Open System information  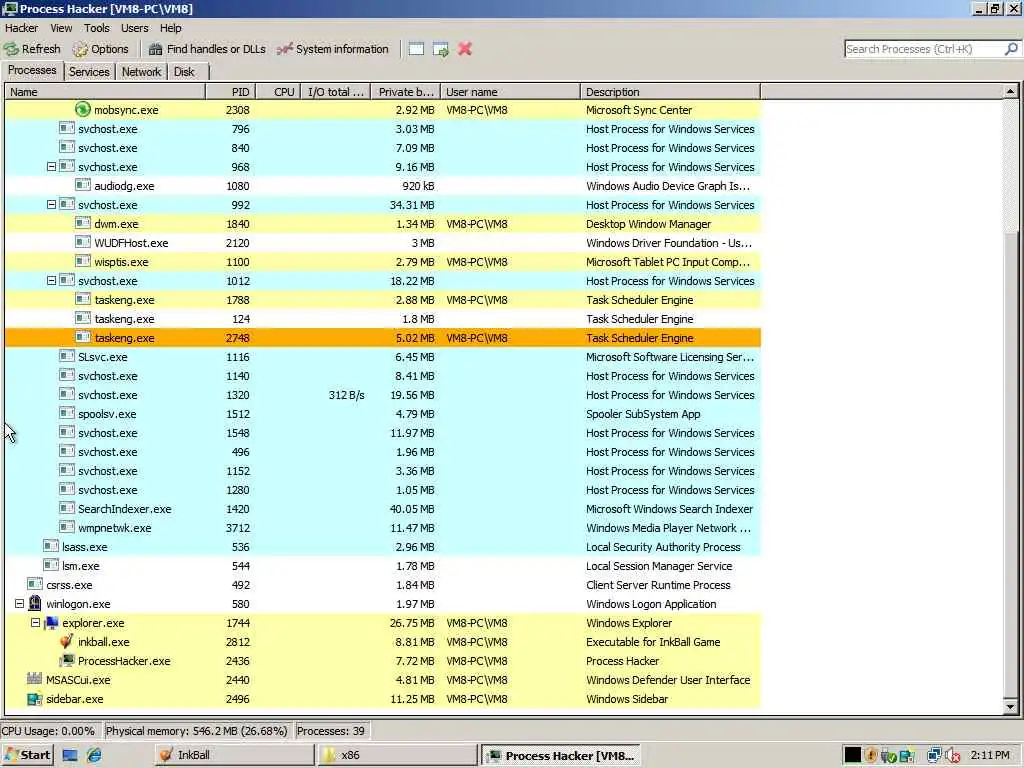tap(332, 49)
